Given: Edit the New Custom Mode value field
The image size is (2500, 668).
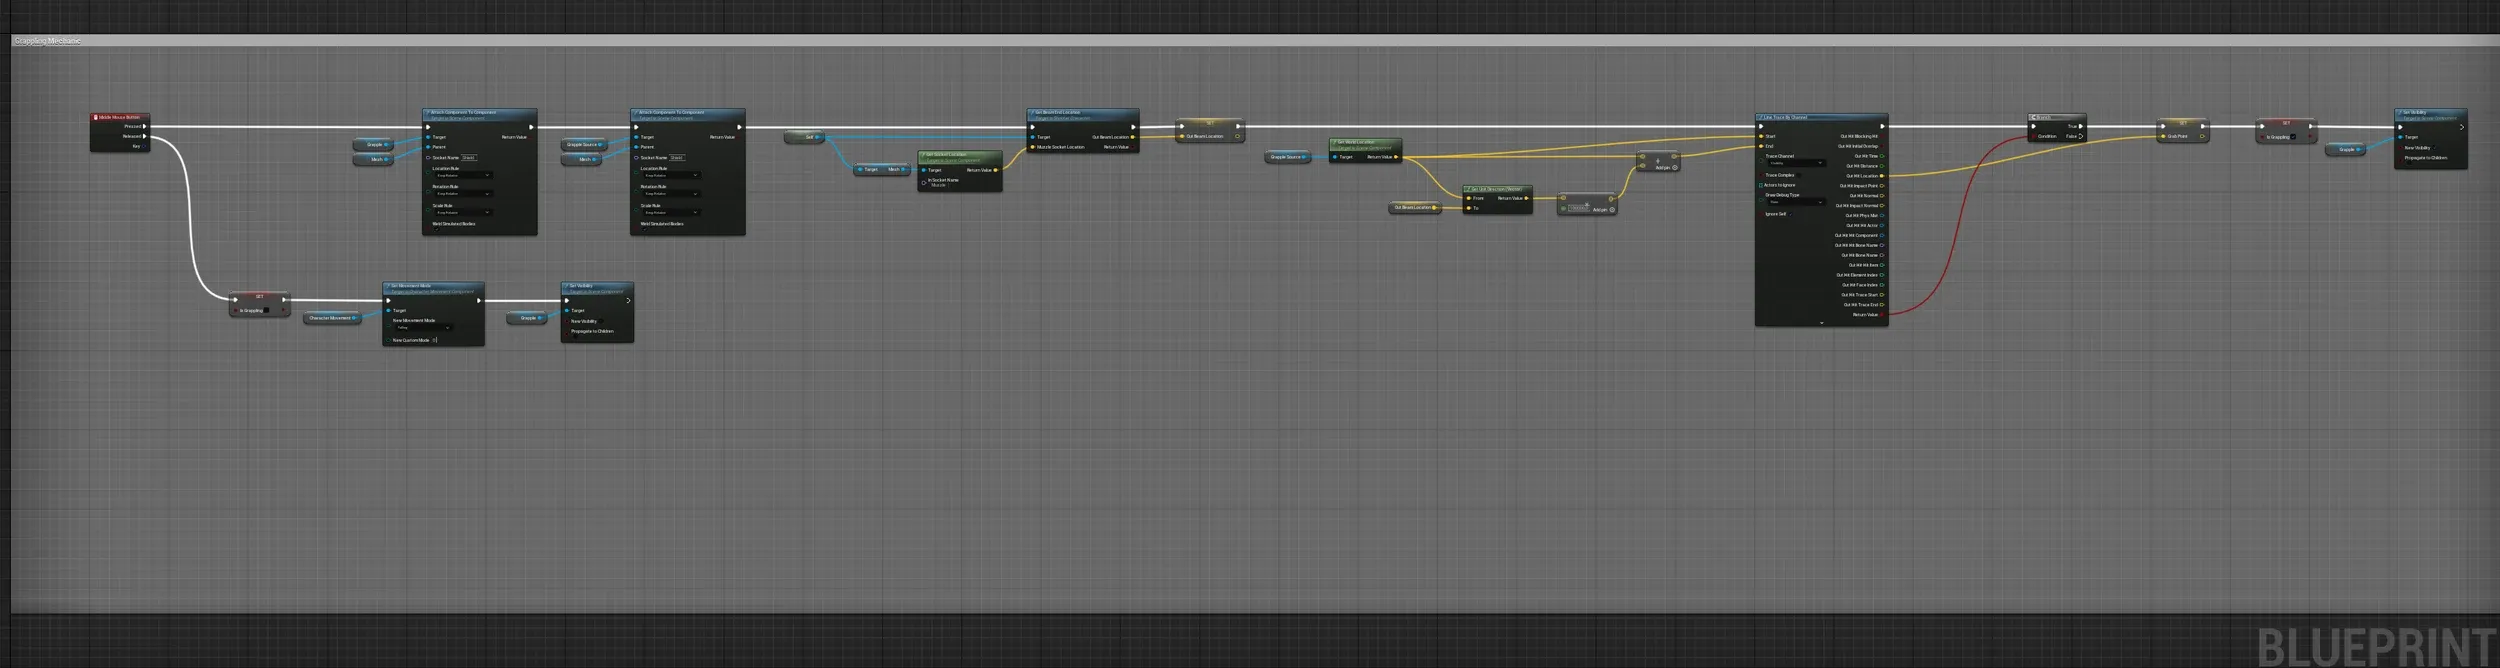Looking at the screenshot, I should point(434,340).
